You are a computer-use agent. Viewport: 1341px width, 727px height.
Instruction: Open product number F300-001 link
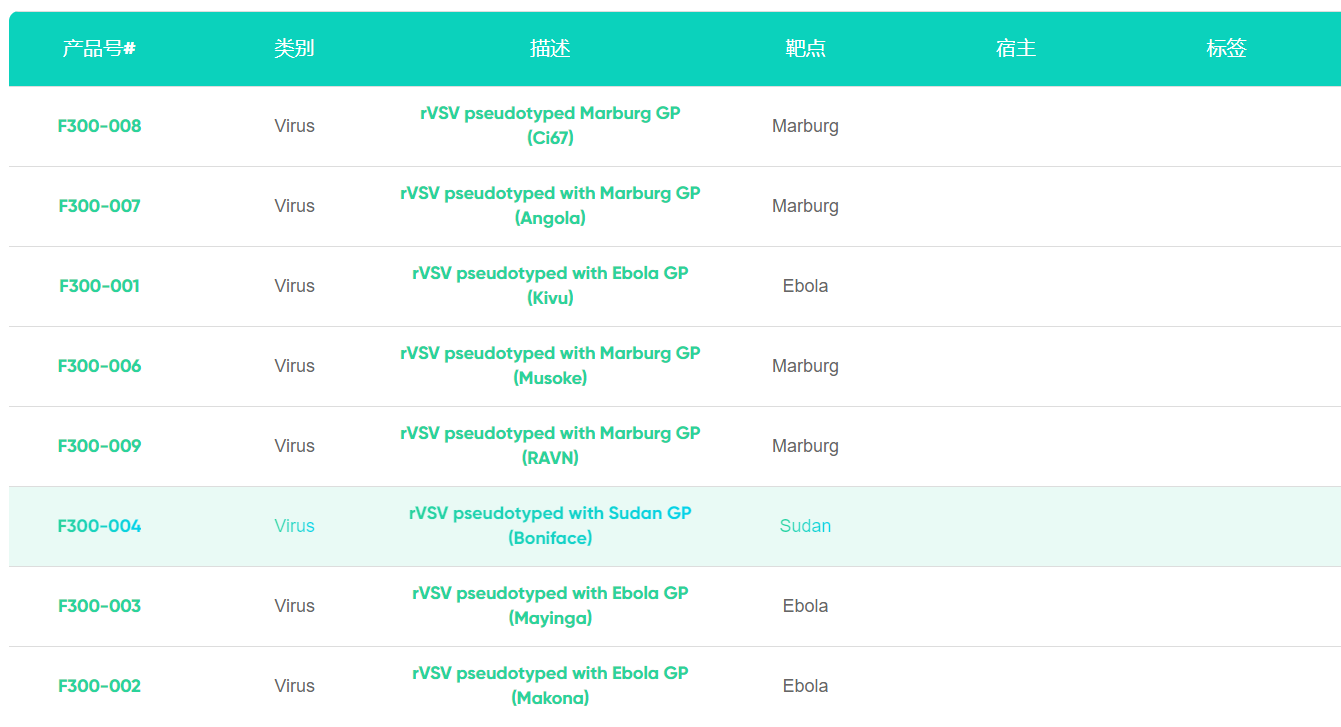pyautogui.click(x=99, y=286)
